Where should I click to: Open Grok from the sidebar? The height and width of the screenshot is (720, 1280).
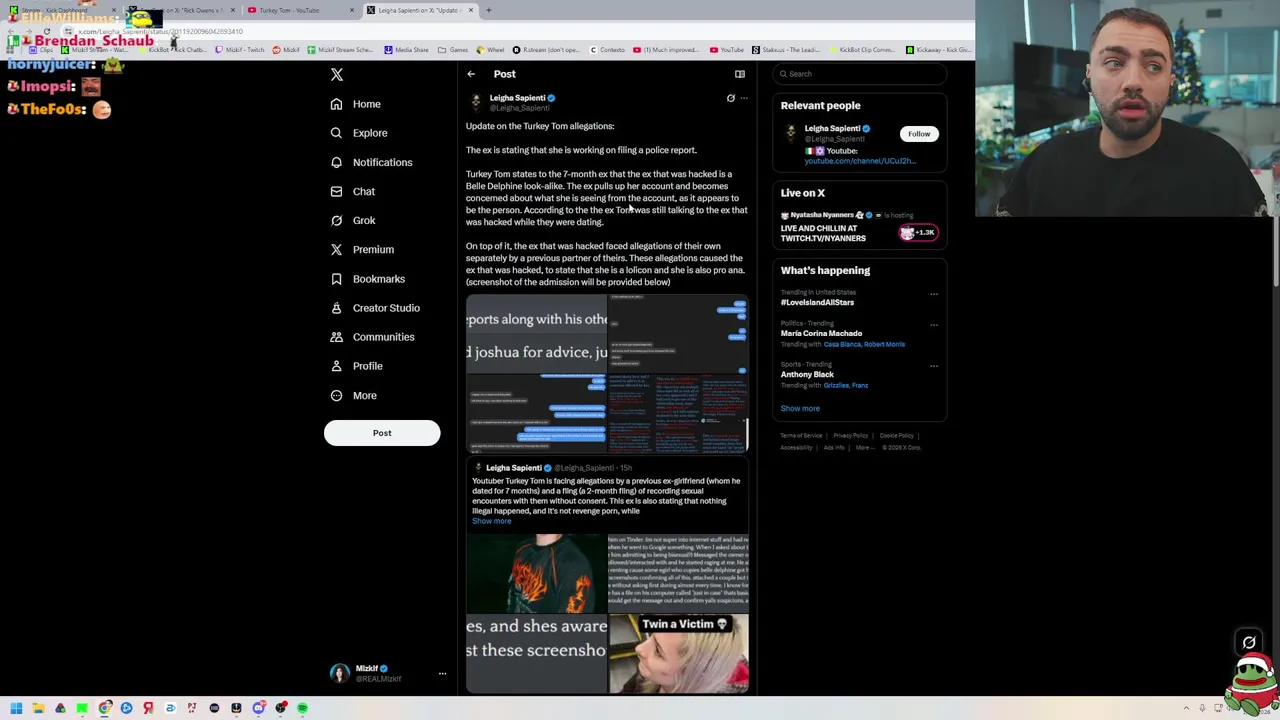(x=364, y=220)
